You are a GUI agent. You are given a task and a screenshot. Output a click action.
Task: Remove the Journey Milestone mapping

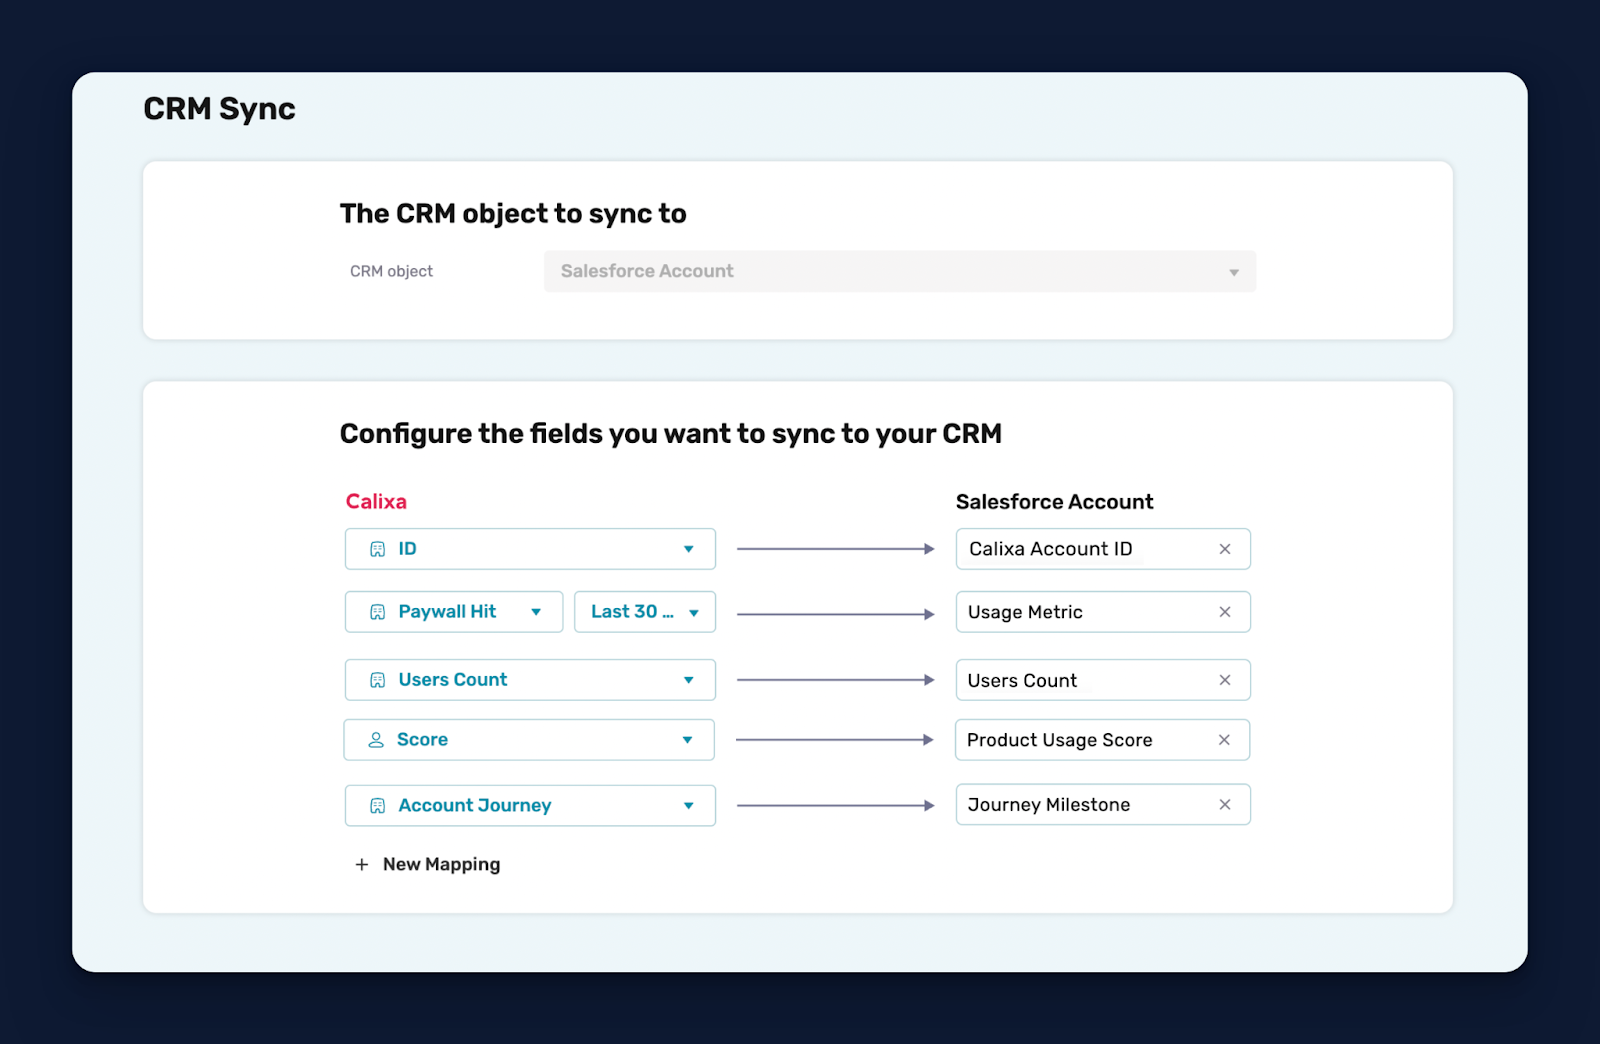[x=1224, y=805]
